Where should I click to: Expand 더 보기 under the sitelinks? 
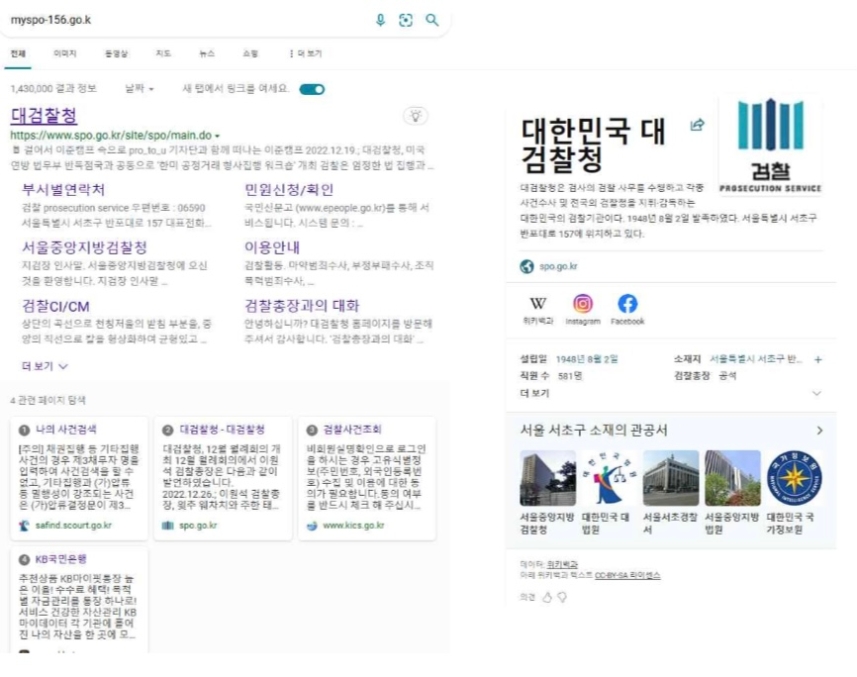45,366
